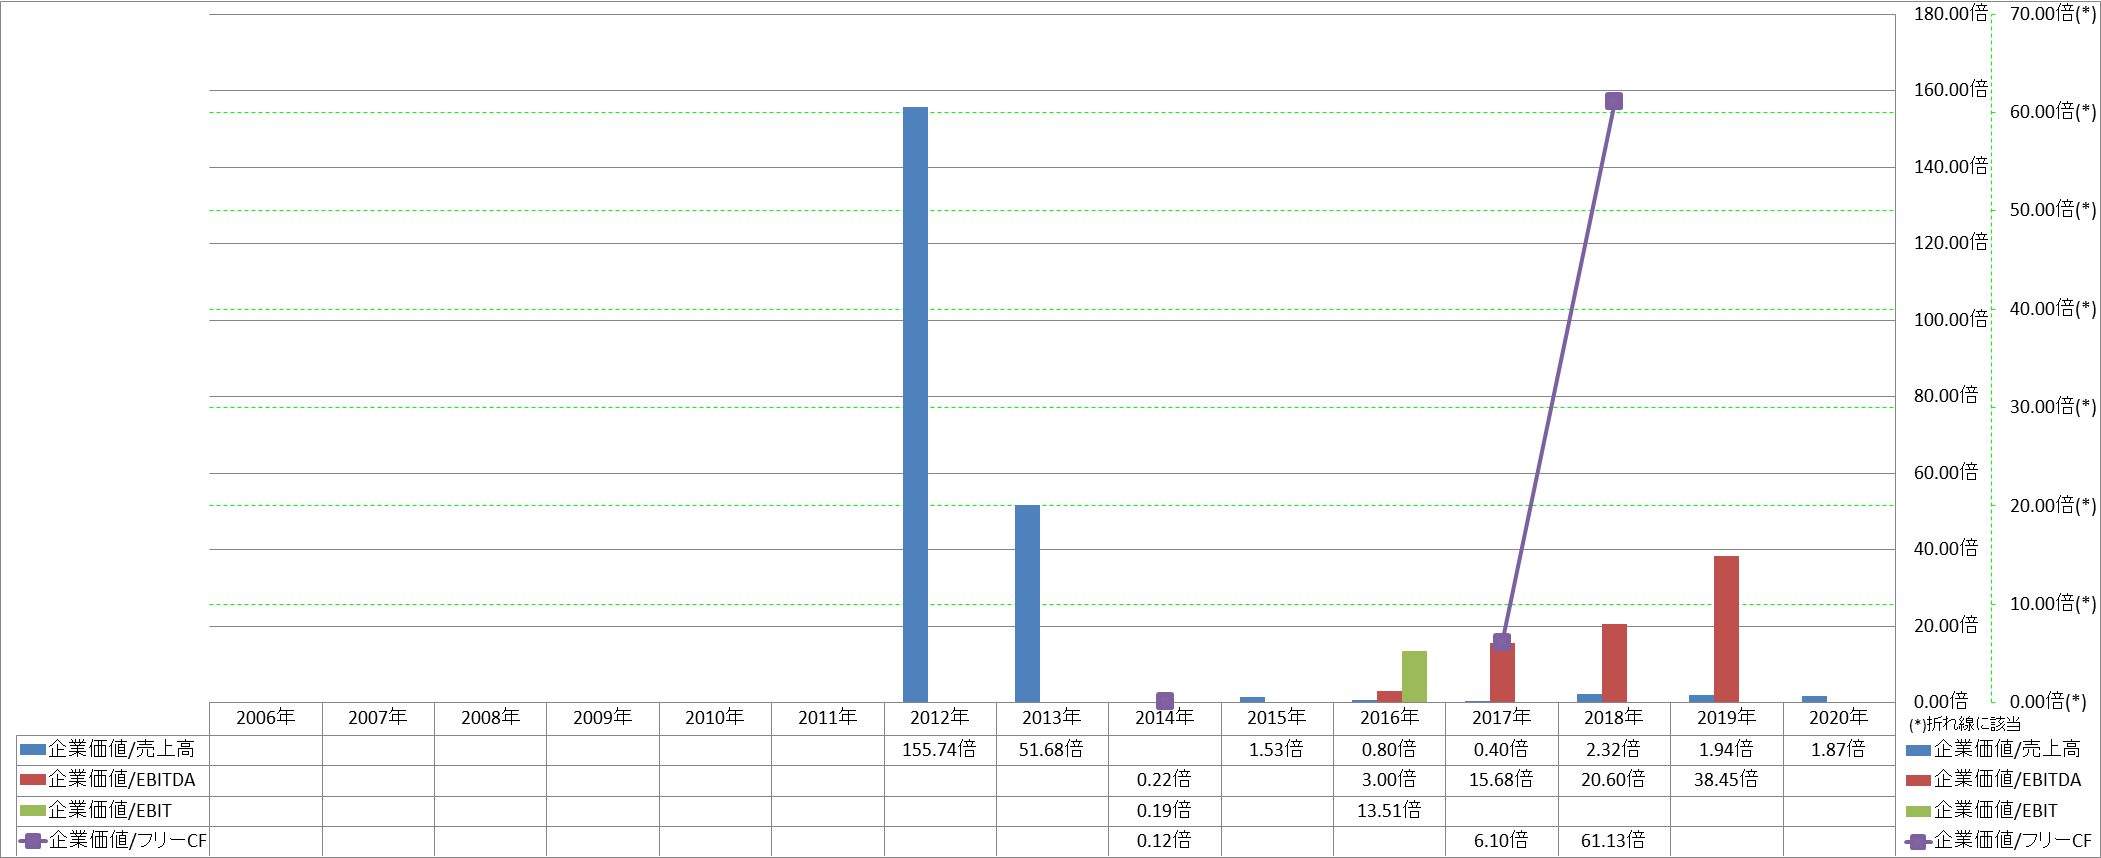Click the 20.60倍 EBITDA cell
Viewport: 2101px width, 858px height.
point(1613,779)
